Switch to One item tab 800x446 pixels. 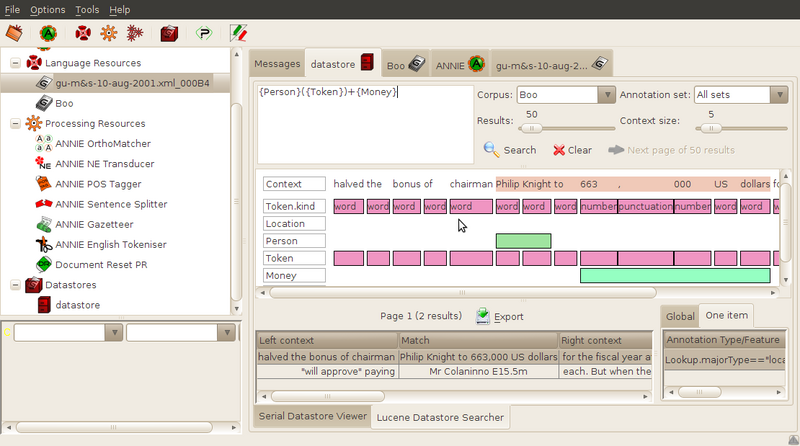[x=727, y=316]
